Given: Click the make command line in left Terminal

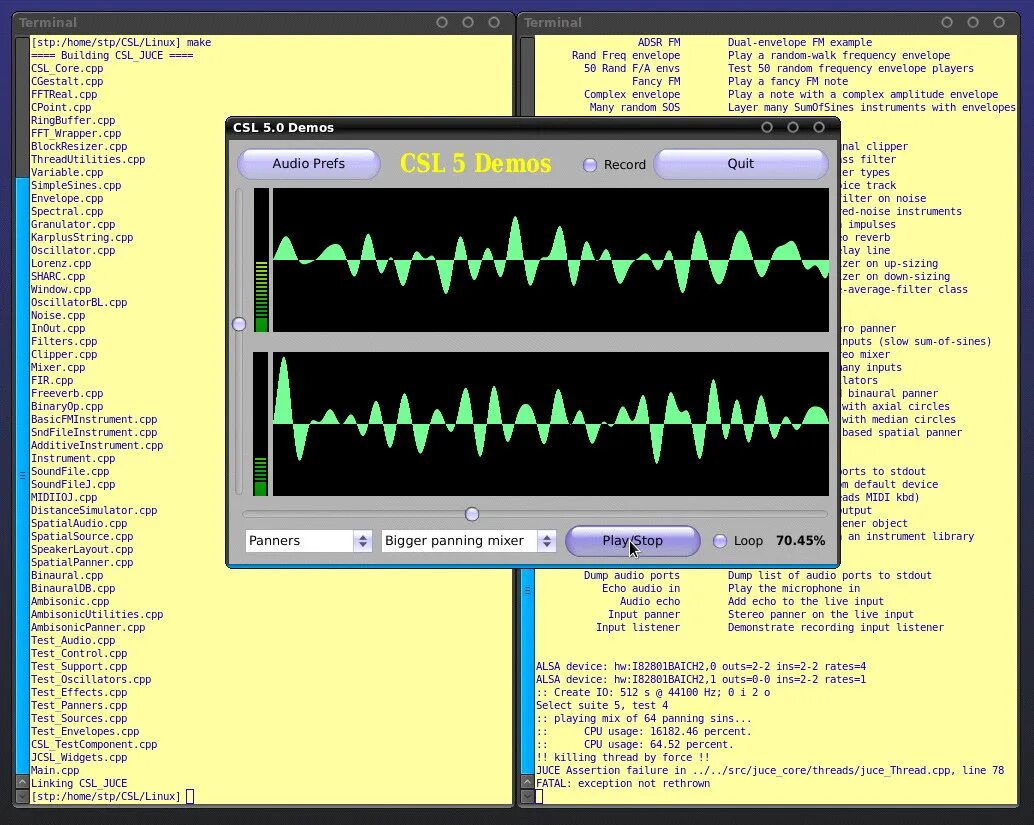Looking at the screenshot, I should (121, 42).
